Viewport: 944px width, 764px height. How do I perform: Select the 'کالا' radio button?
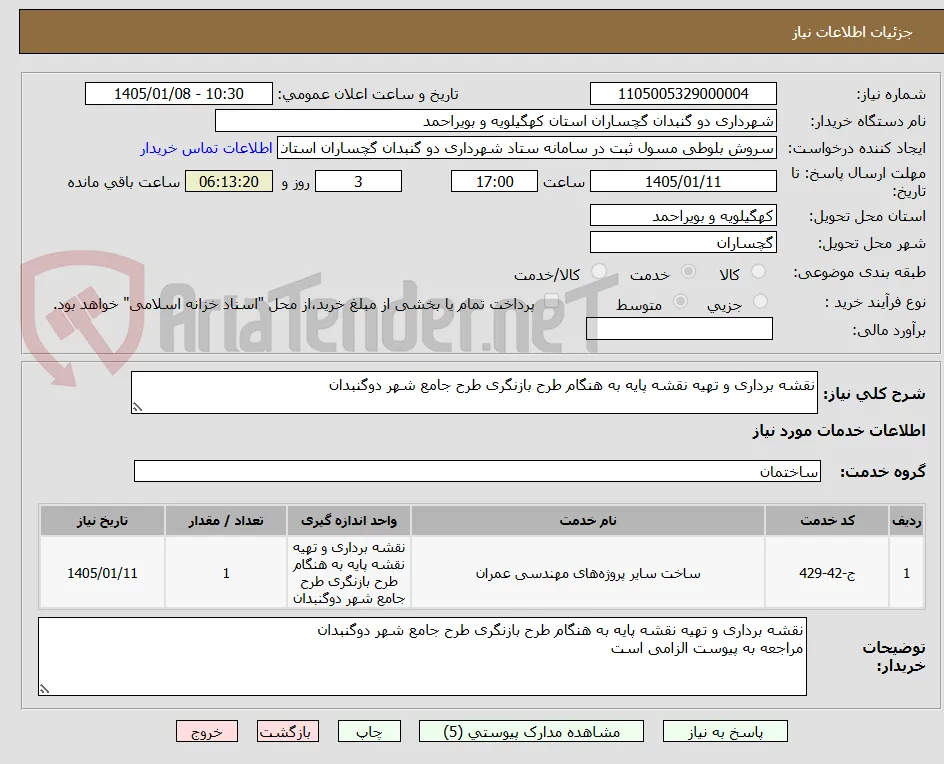759,272
